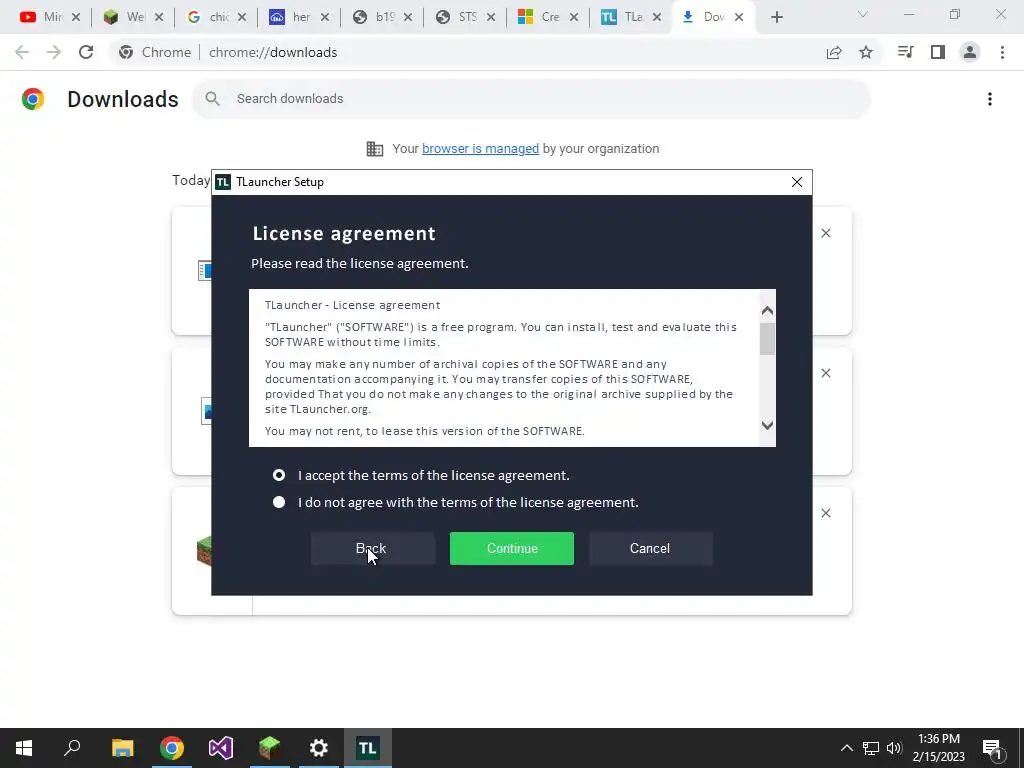Open the Windows Start menu
1024x768 pixels.
24,748
